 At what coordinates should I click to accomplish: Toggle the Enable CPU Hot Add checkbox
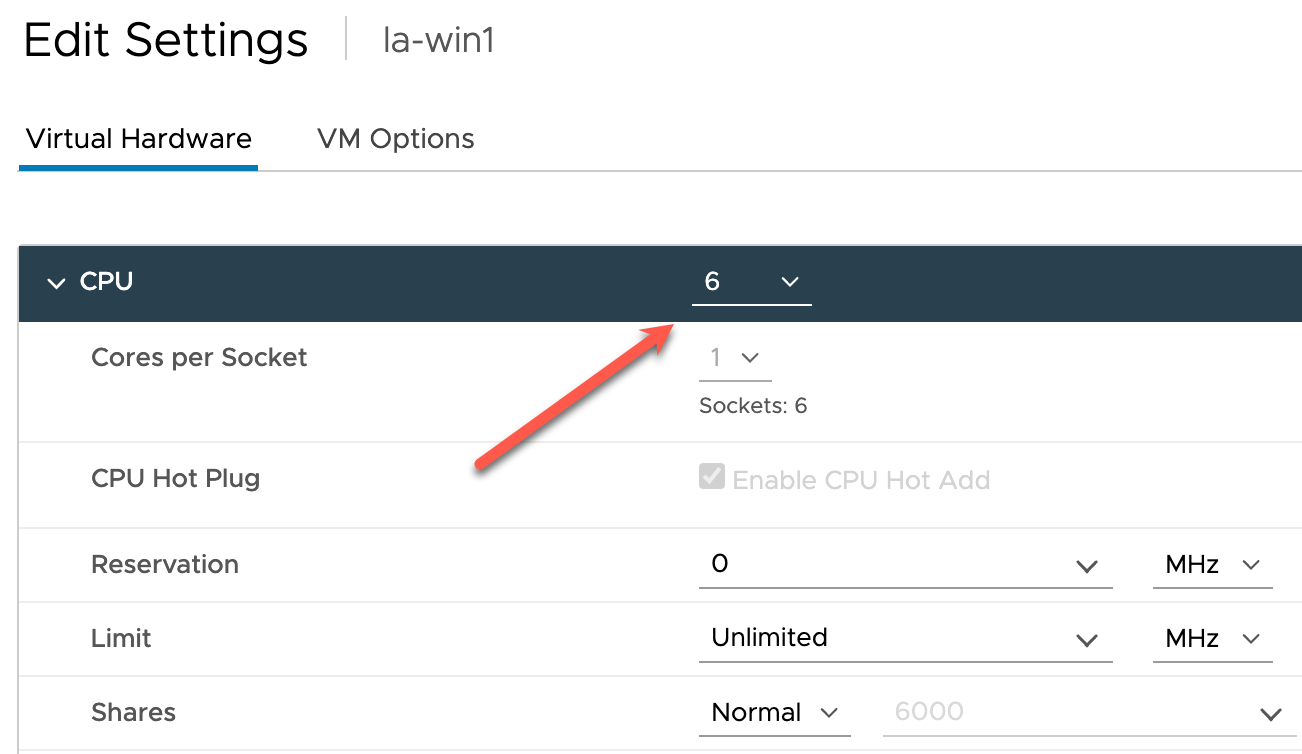coord(712,477)
